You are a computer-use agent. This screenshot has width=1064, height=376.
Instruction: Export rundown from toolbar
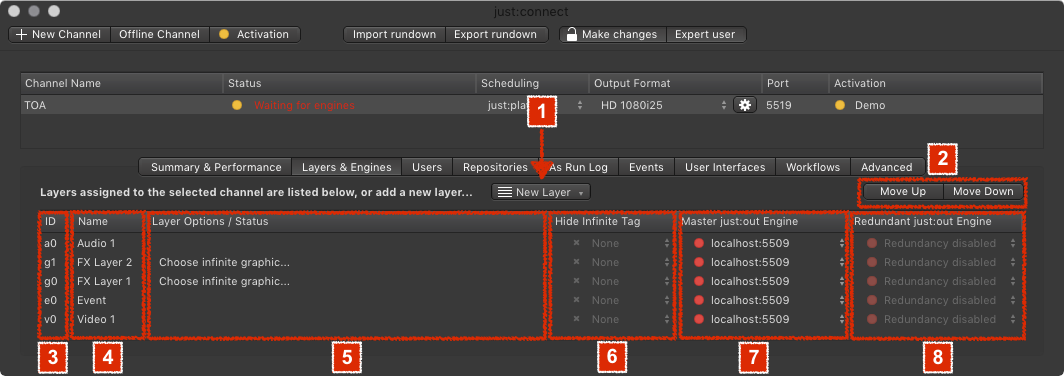[496, 34]
